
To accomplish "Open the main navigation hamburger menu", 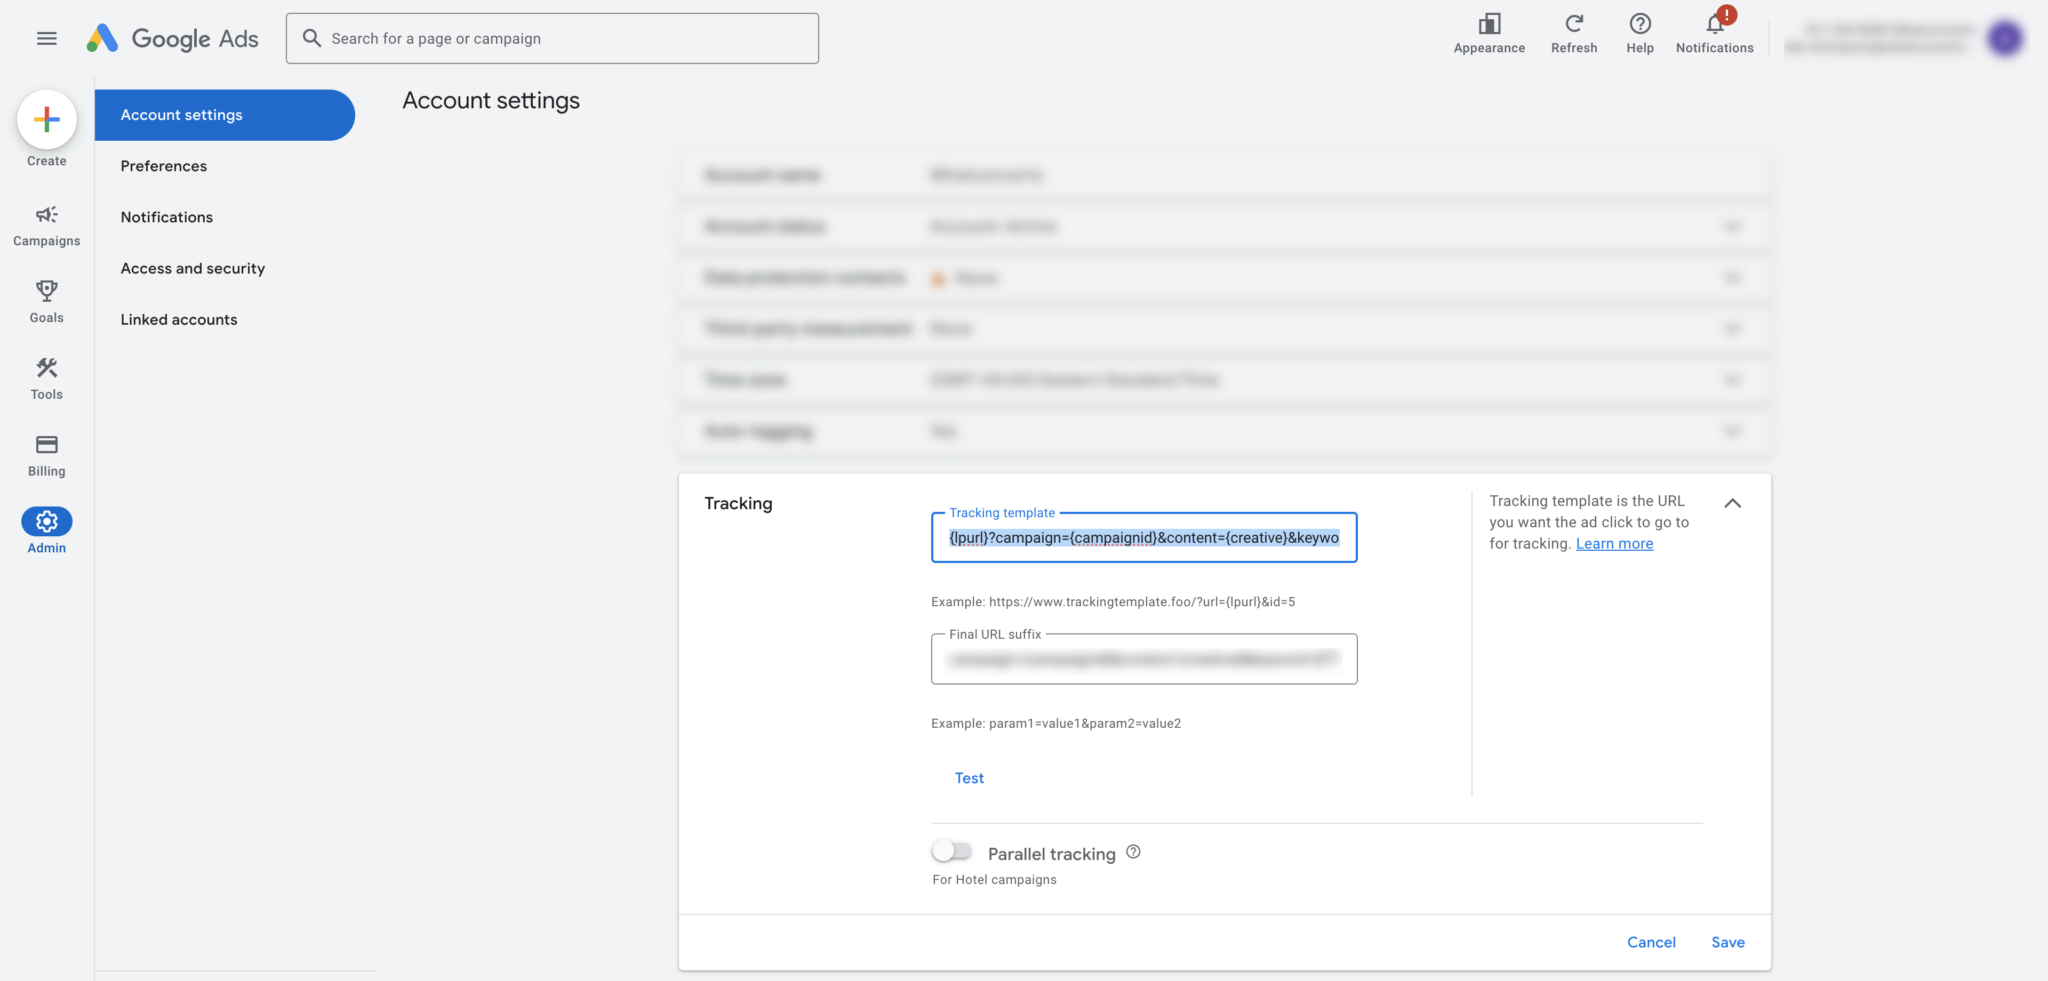I will pyautogui.click(x=46, y=38).
